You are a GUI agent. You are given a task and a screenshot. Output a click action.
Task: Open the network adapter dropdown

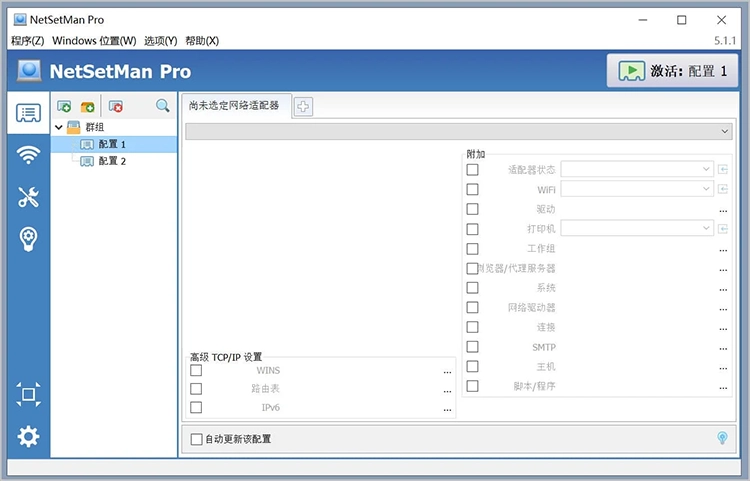tap(725, 131)
